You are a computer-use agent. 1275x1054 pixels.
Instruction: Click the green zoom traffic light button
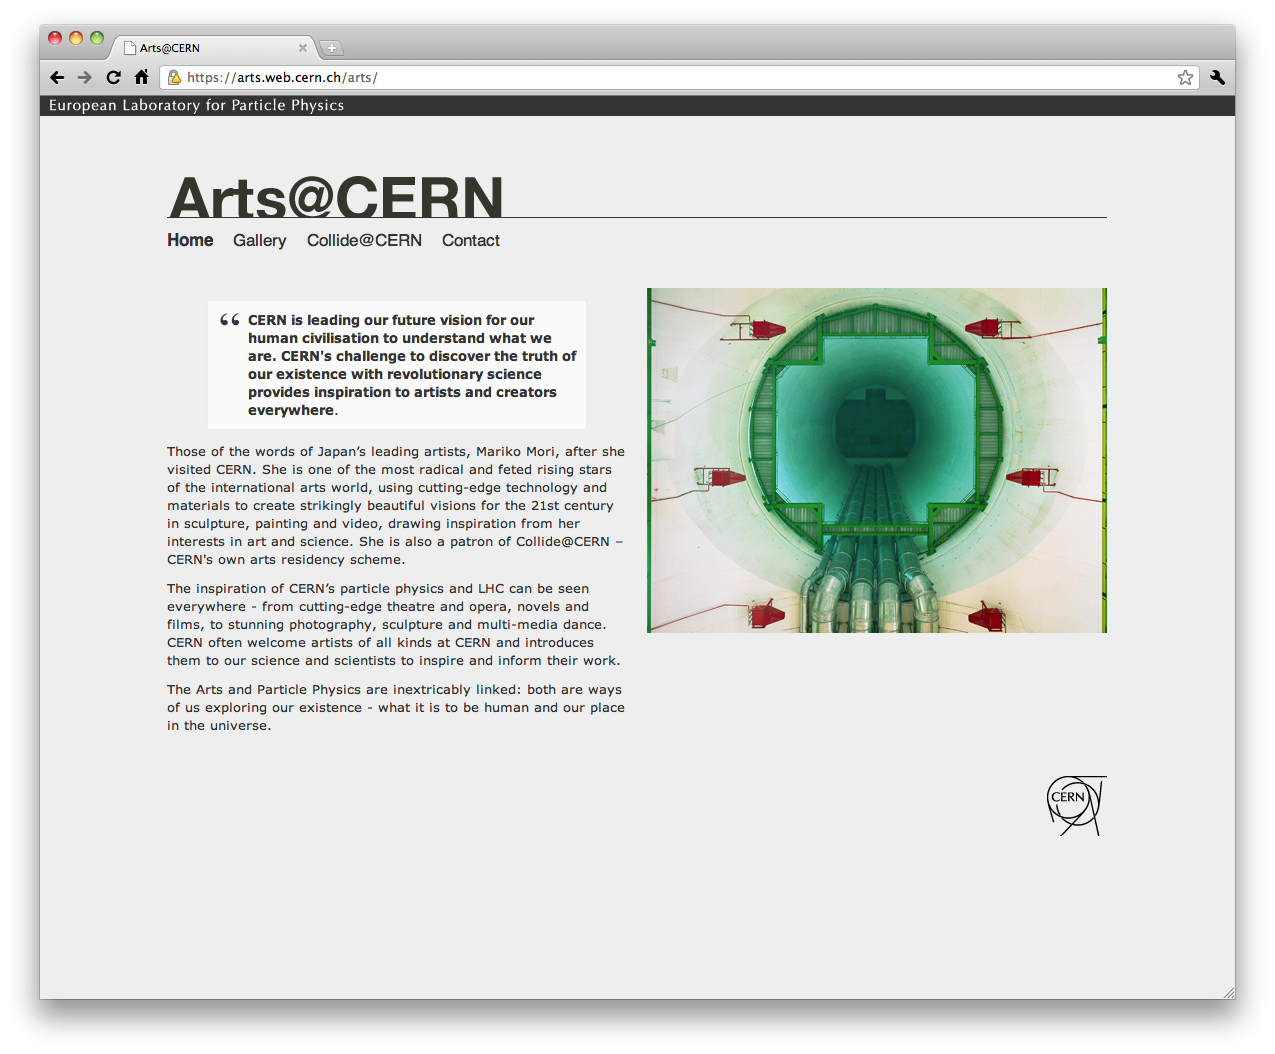point(96,37)
